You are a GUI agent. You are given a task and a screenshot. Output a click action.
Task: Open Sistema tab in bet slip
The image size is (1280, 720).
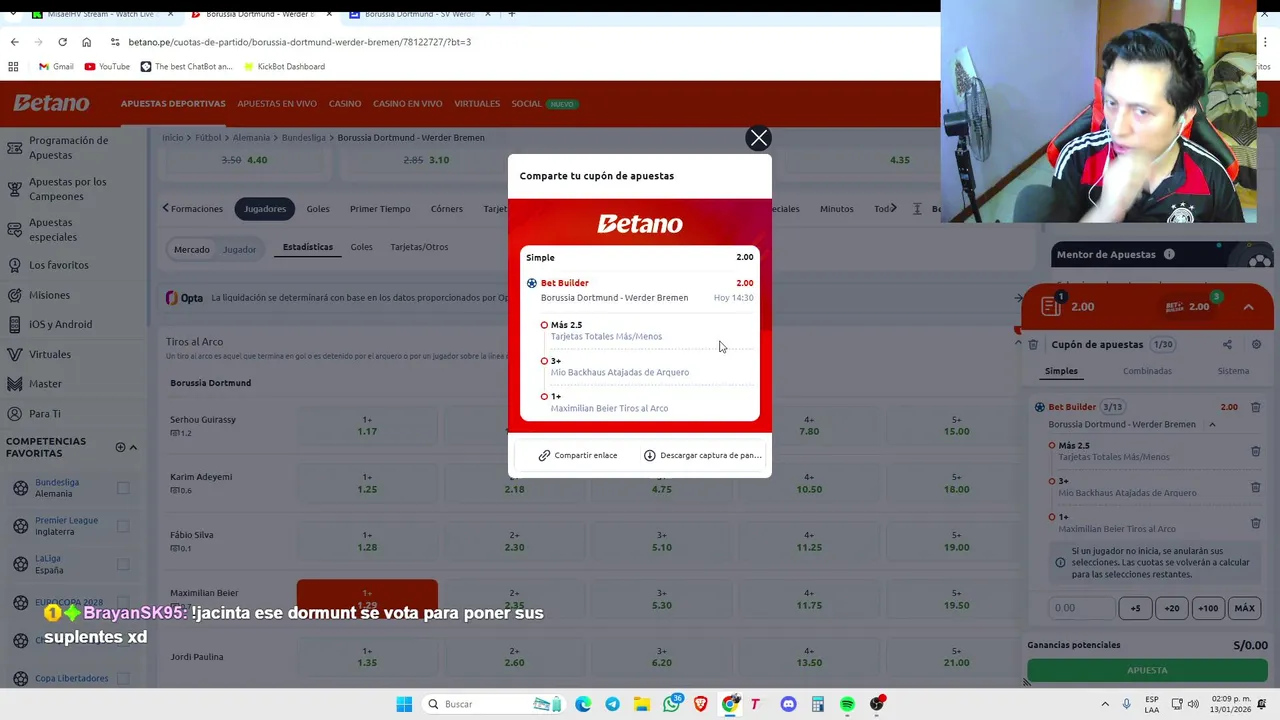point(1233,371)
